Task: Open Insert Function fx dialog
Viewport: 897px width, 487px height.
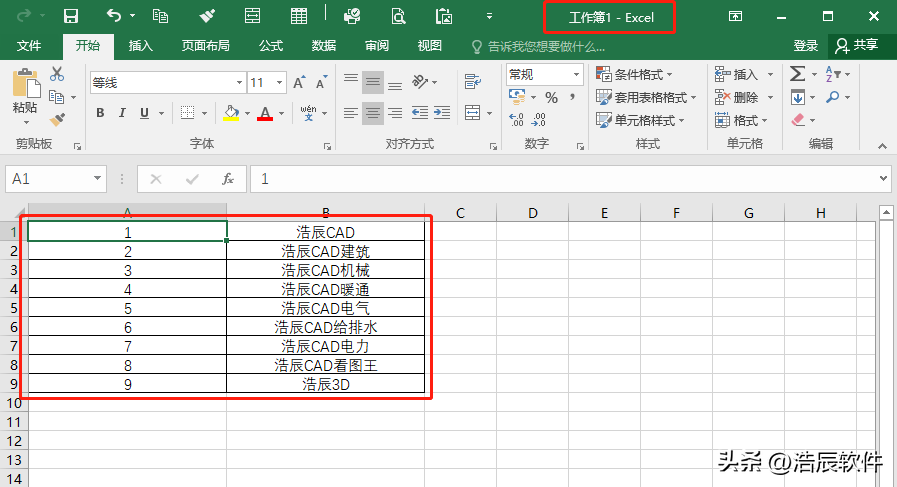Action: [x=228, y=179]
